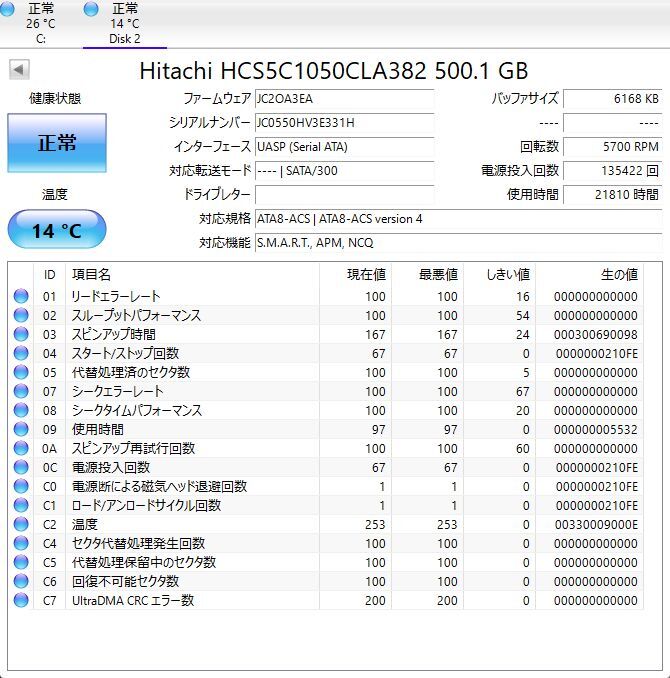Click the firmware field JC2OA3EA
670x678 pixels.
coord(344,99)
